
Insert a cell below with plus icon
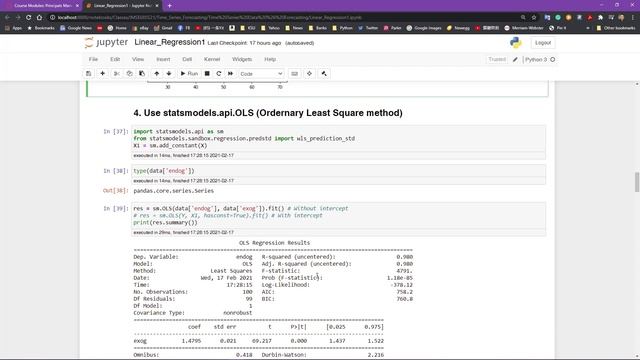pos(102,73)
